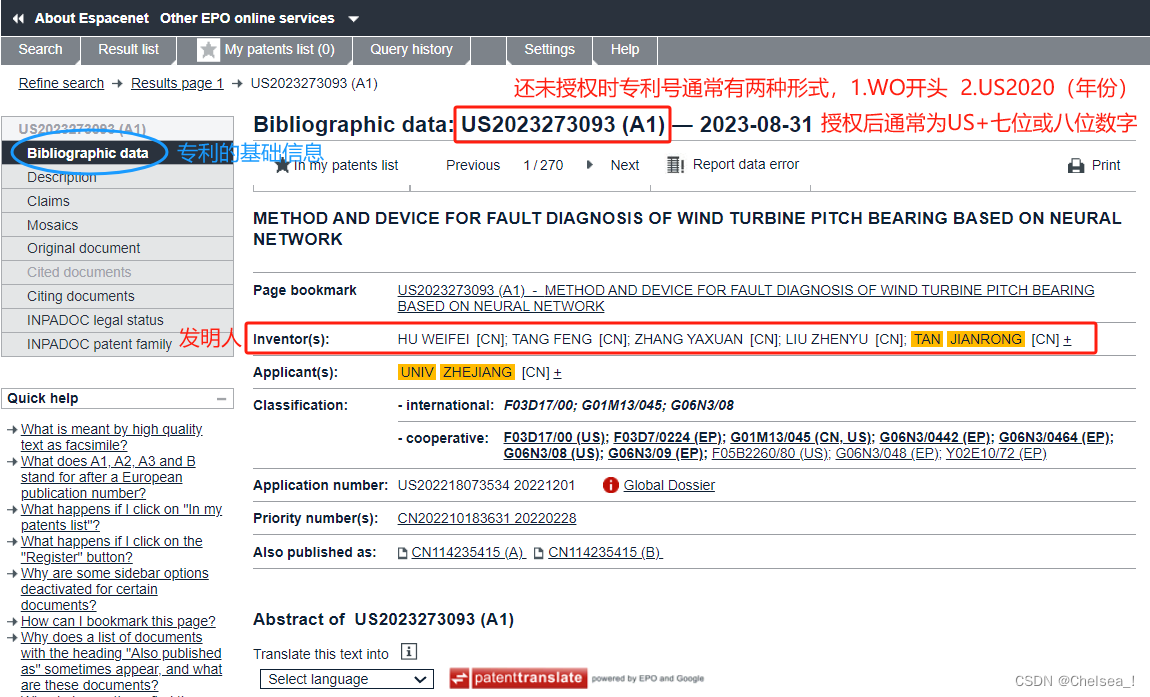
Task: Open classification G06N3/0442 (EP) link
Action: pyautogui.click(x=936, y=437)
